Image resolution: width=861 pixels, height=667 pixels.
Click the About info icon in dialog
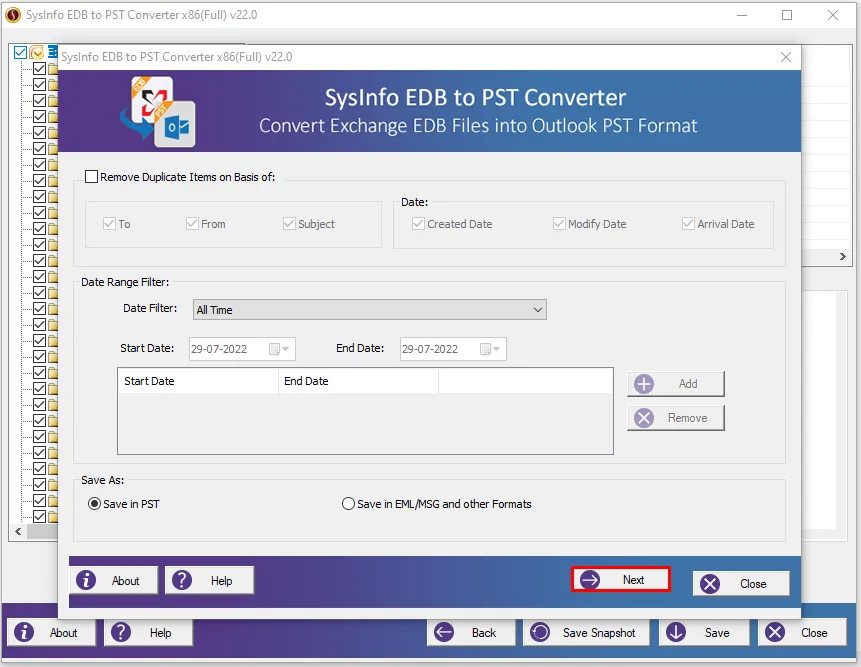87,581
